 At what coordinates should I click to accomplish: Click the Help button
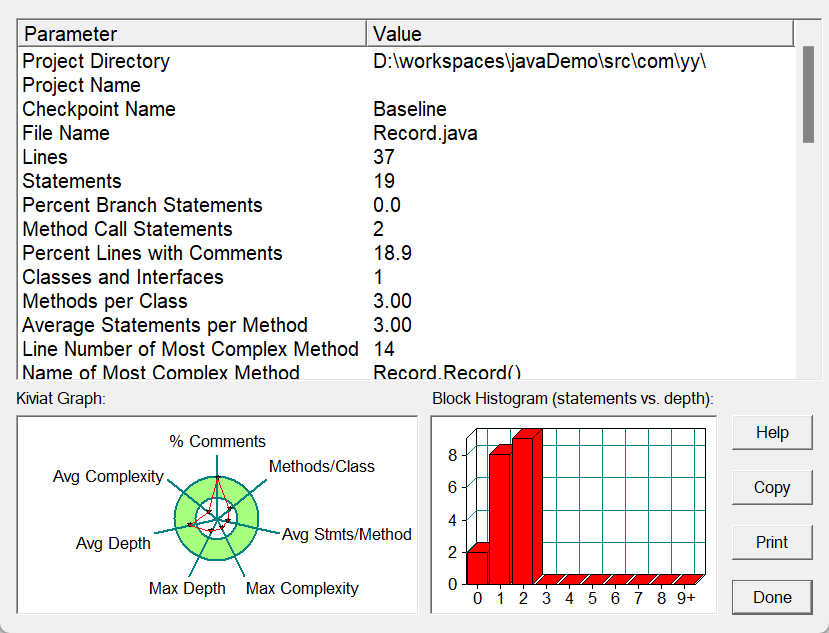pos(772,433)
